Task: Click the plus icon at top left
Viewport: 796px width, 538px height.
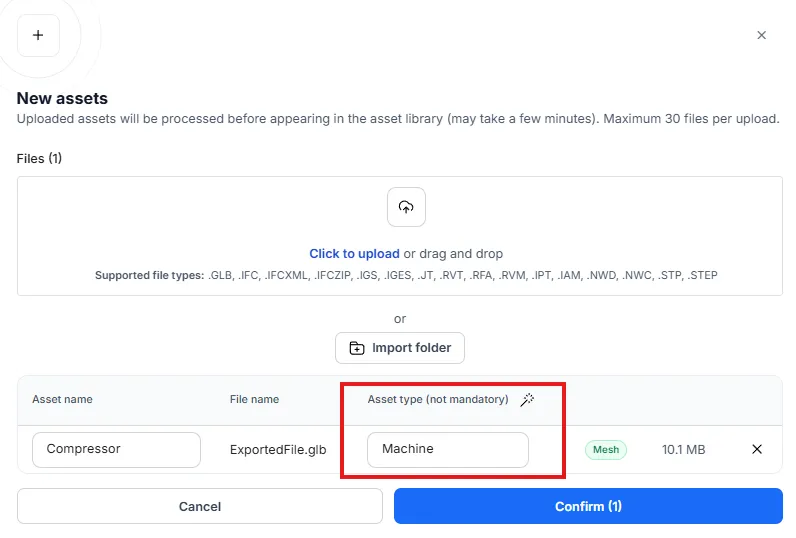Action: (38, 35)
